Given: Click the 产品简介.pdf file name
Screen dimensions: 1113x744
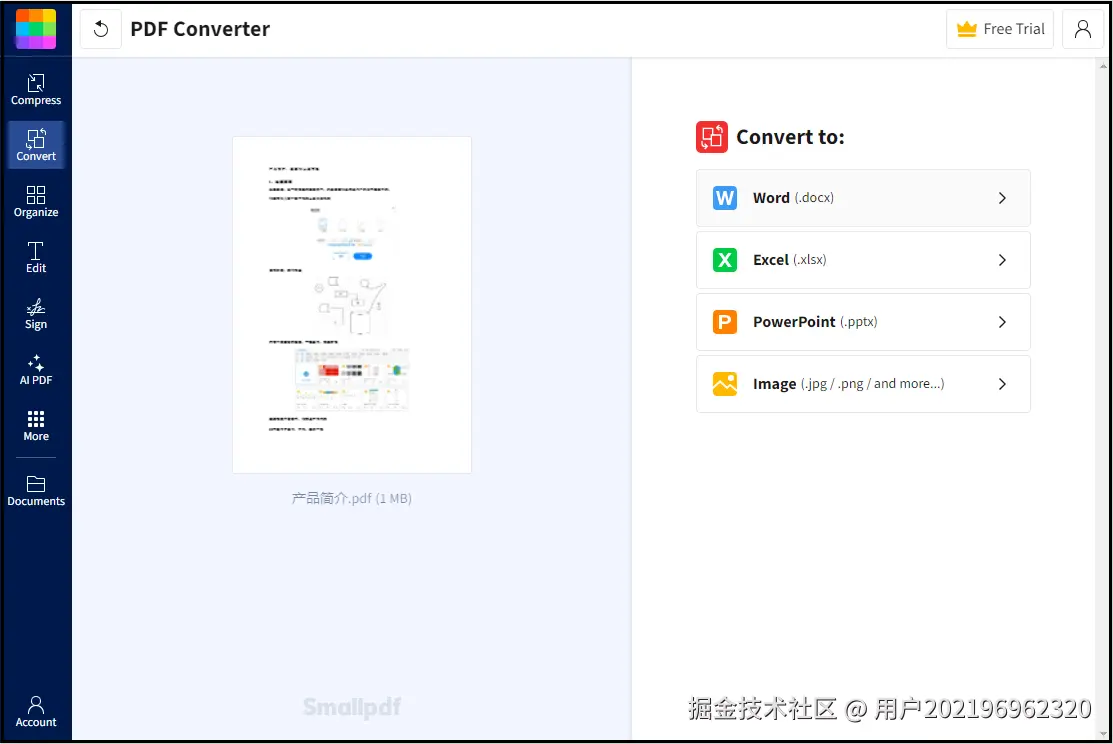Looking at the screenshot, I should [x=351, y=498].
